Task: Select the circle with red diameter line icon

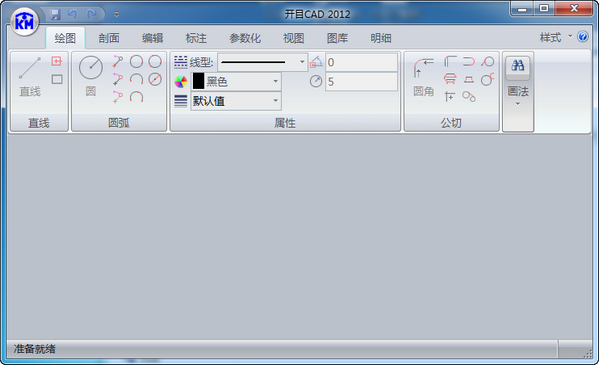Action: (155, 79)
